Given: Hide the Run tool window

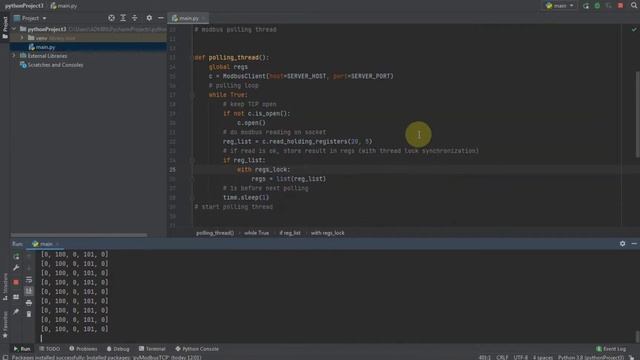Looking at the screenshot, I should click(634, 244).
